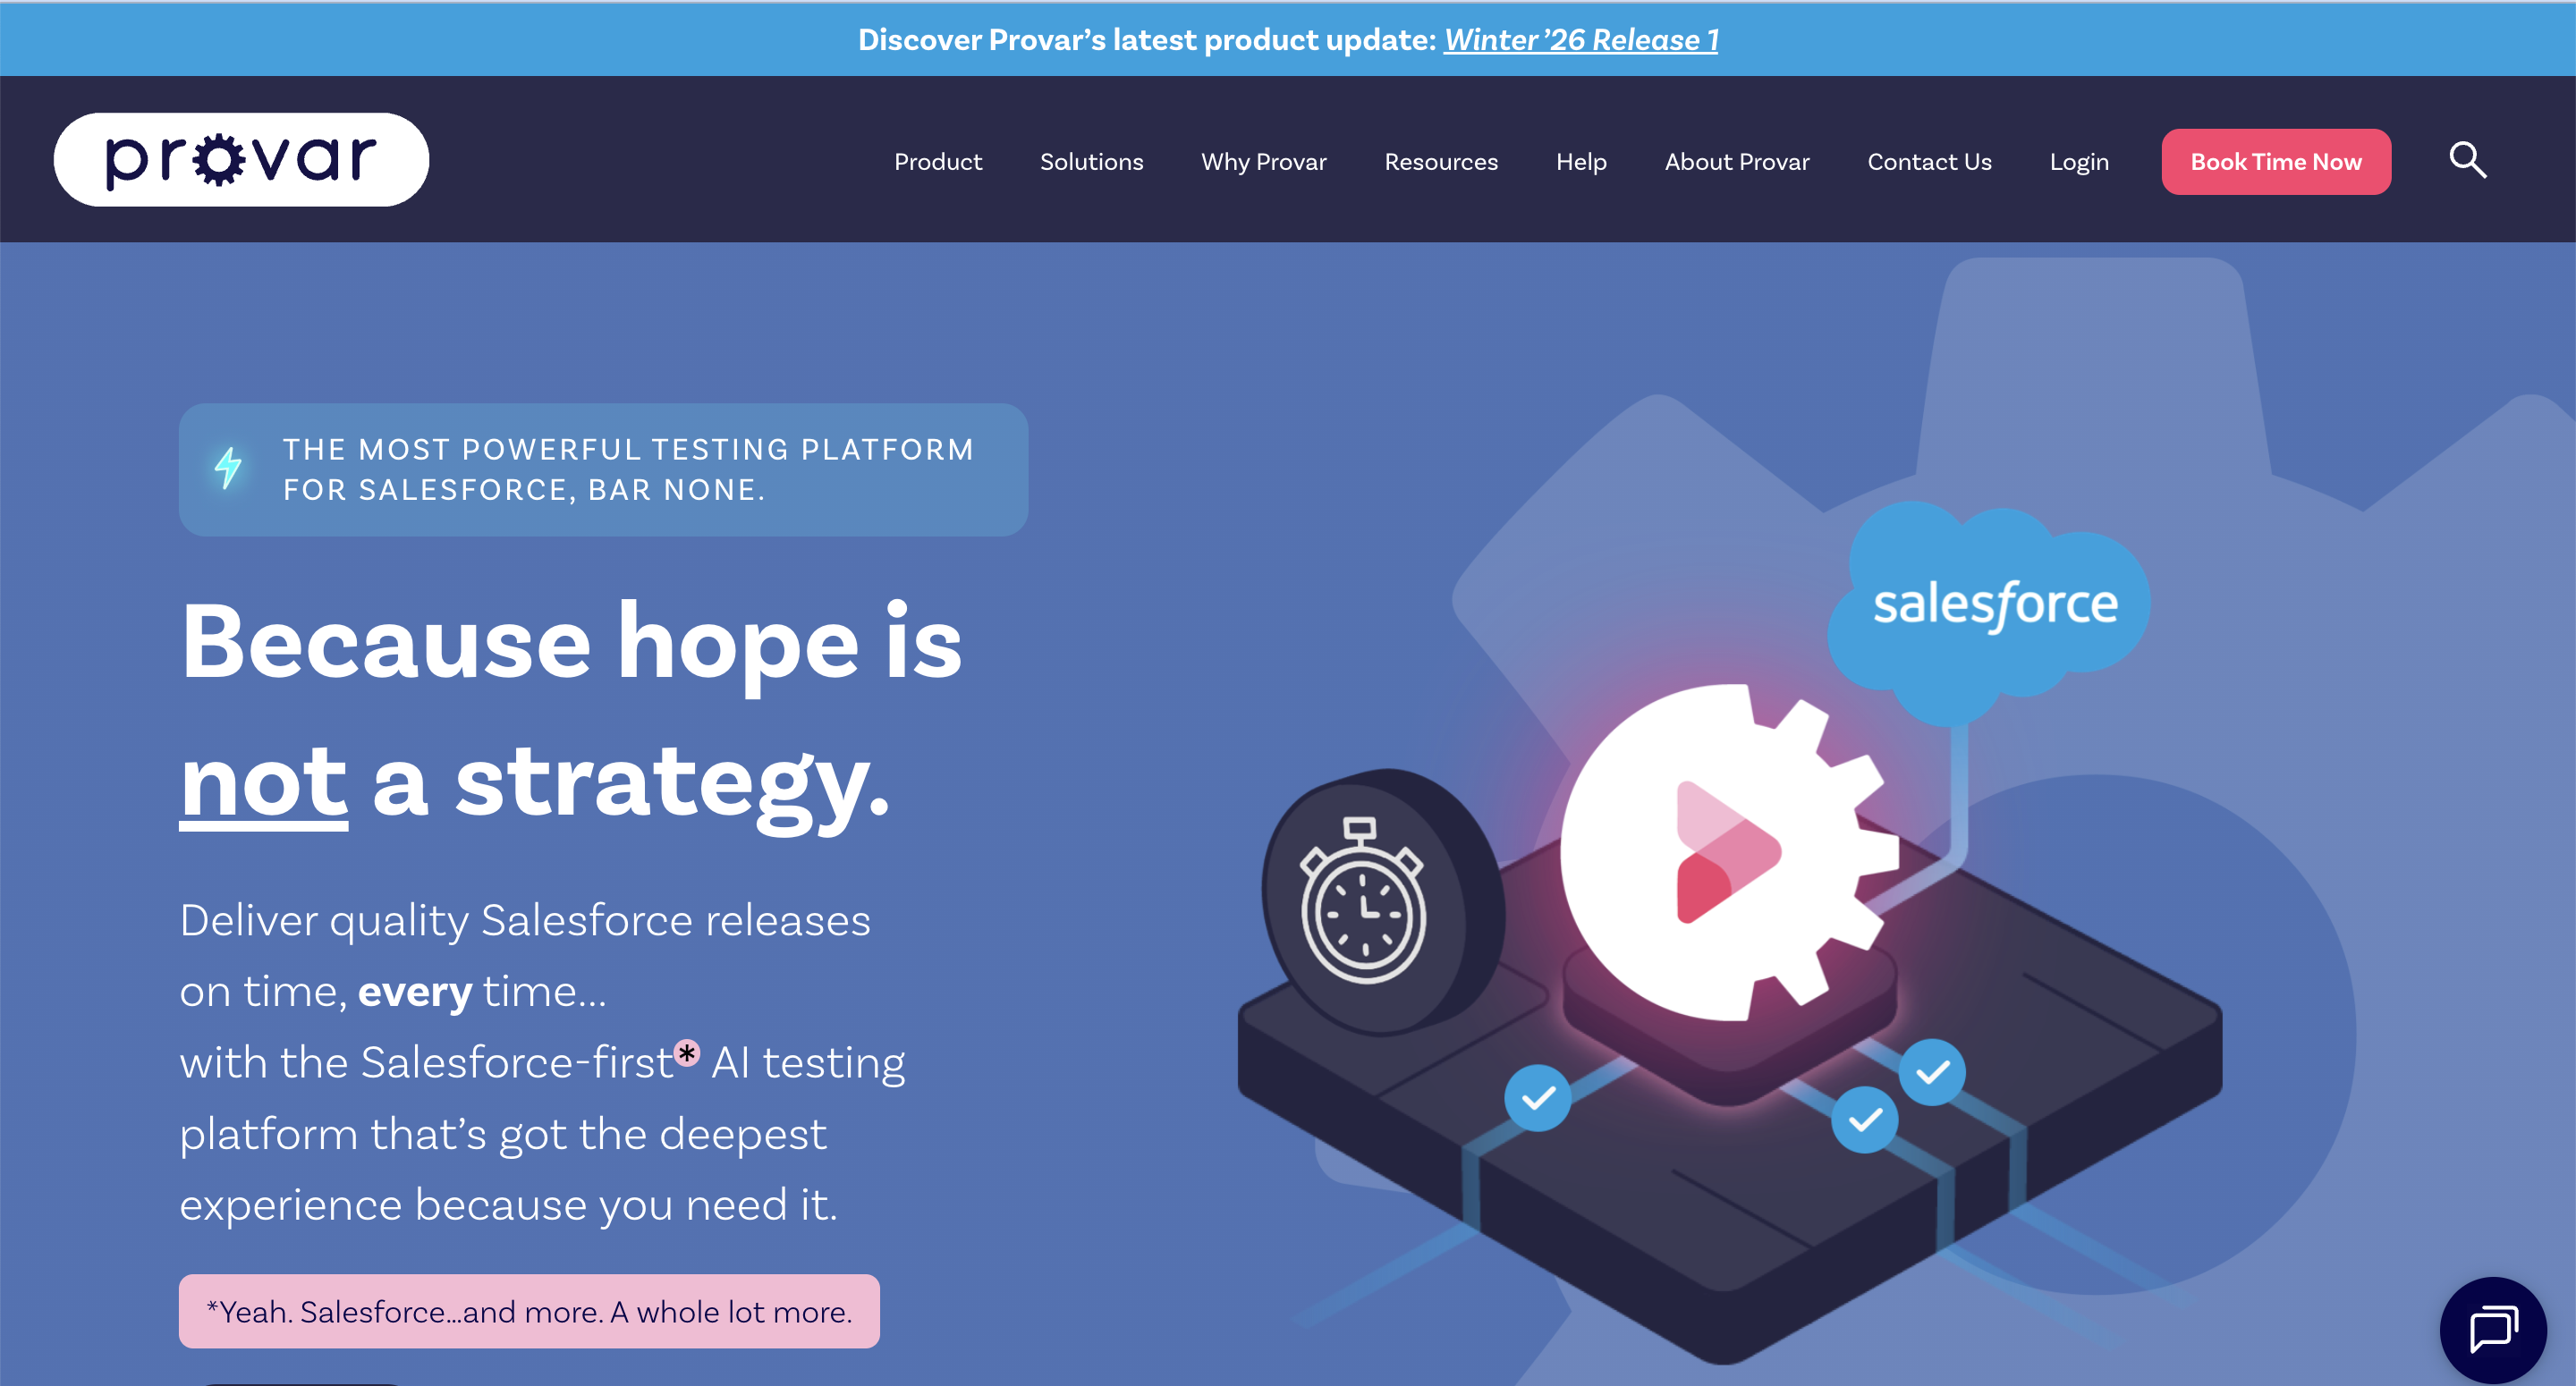Click the leftmost blue checkmark circle
The image size is (2576, 1386).
pos(1537,1098)
